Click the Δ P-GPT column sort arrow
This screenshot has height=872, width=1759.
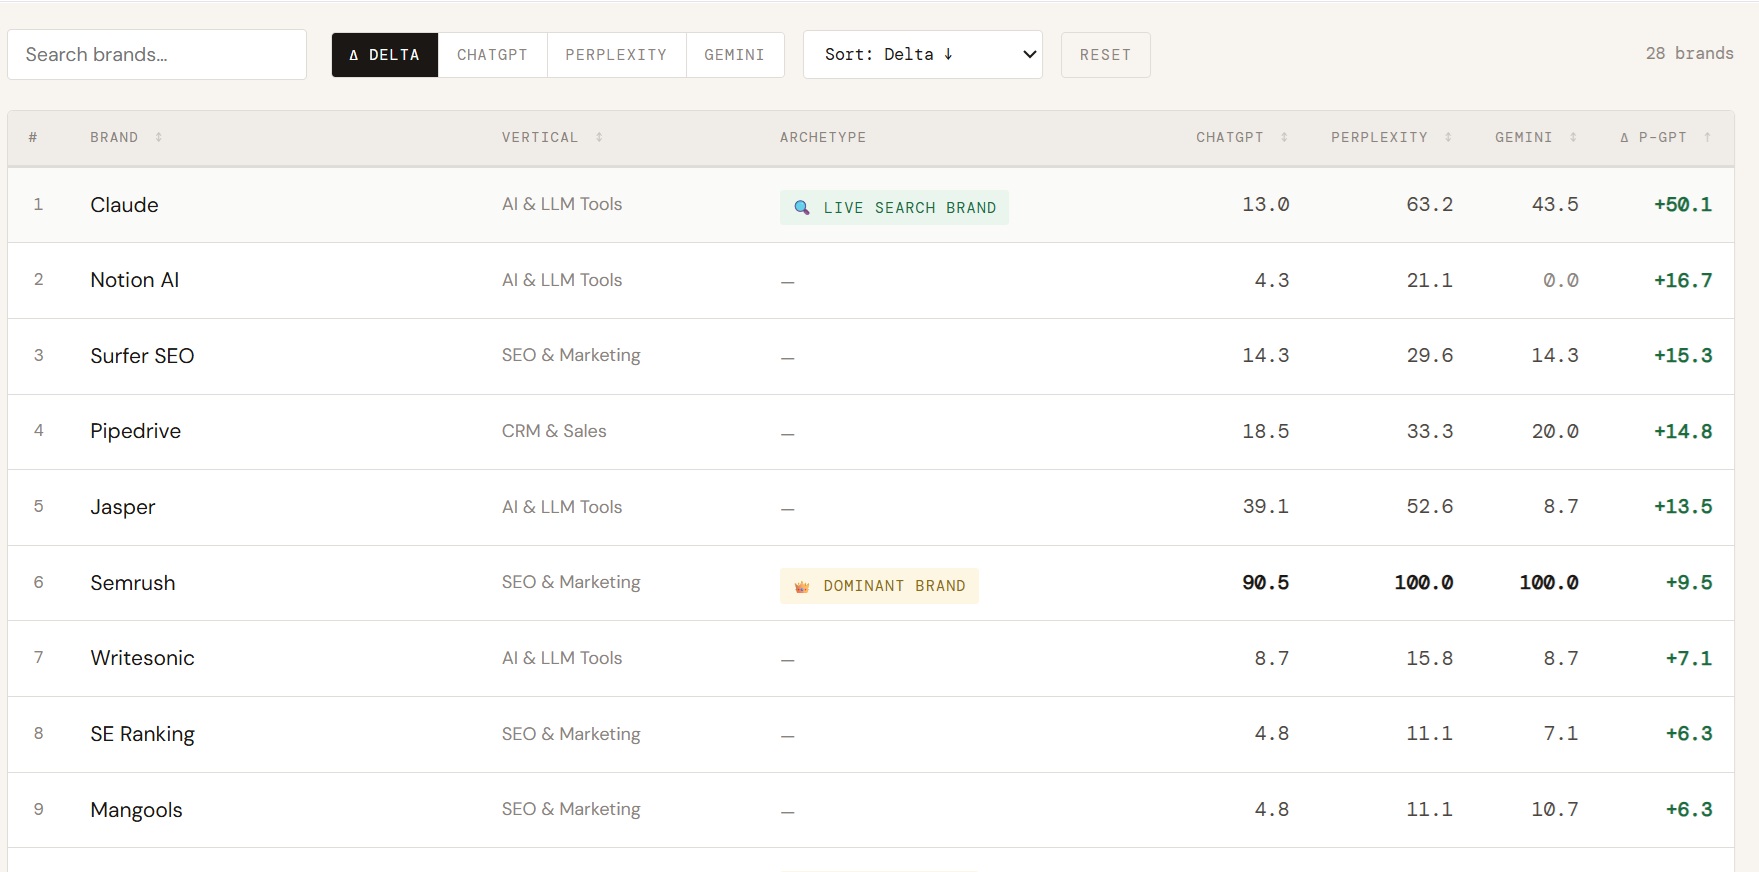tap(1707, 138)
